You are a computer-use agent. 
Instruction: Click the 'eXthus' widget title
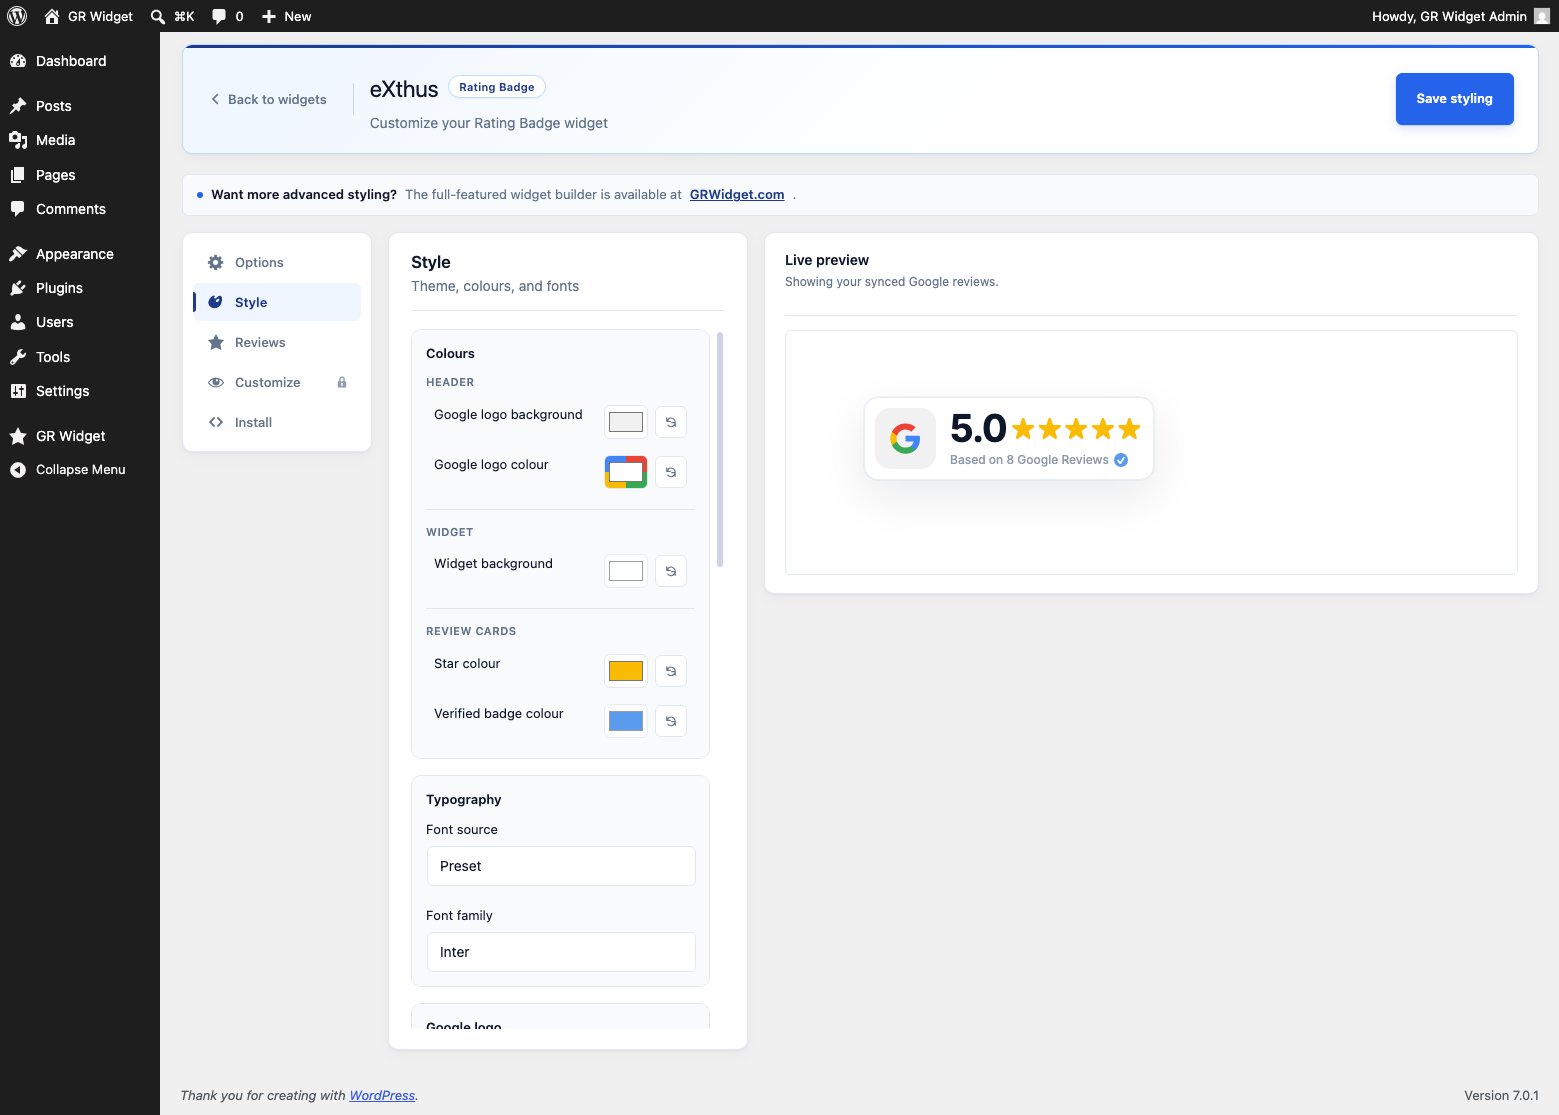click(404, 89)
